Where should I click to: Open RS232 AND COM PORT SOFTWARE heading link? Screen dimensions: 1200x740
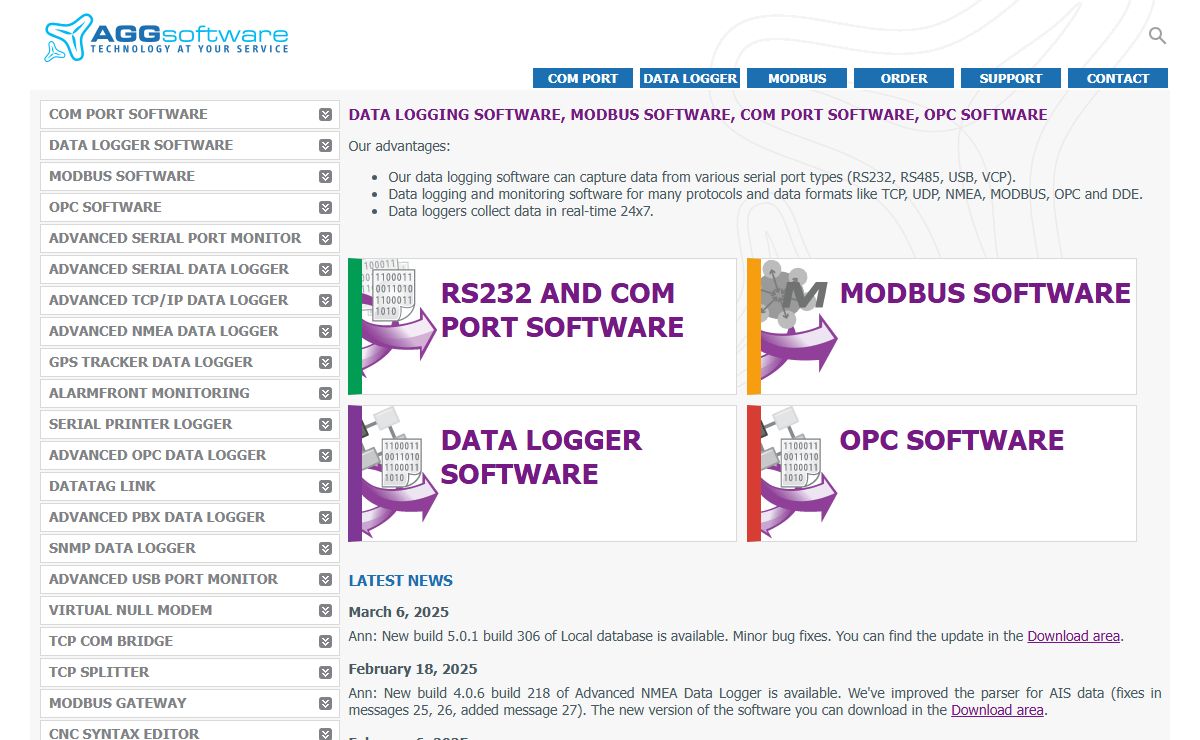pos(562,310)
